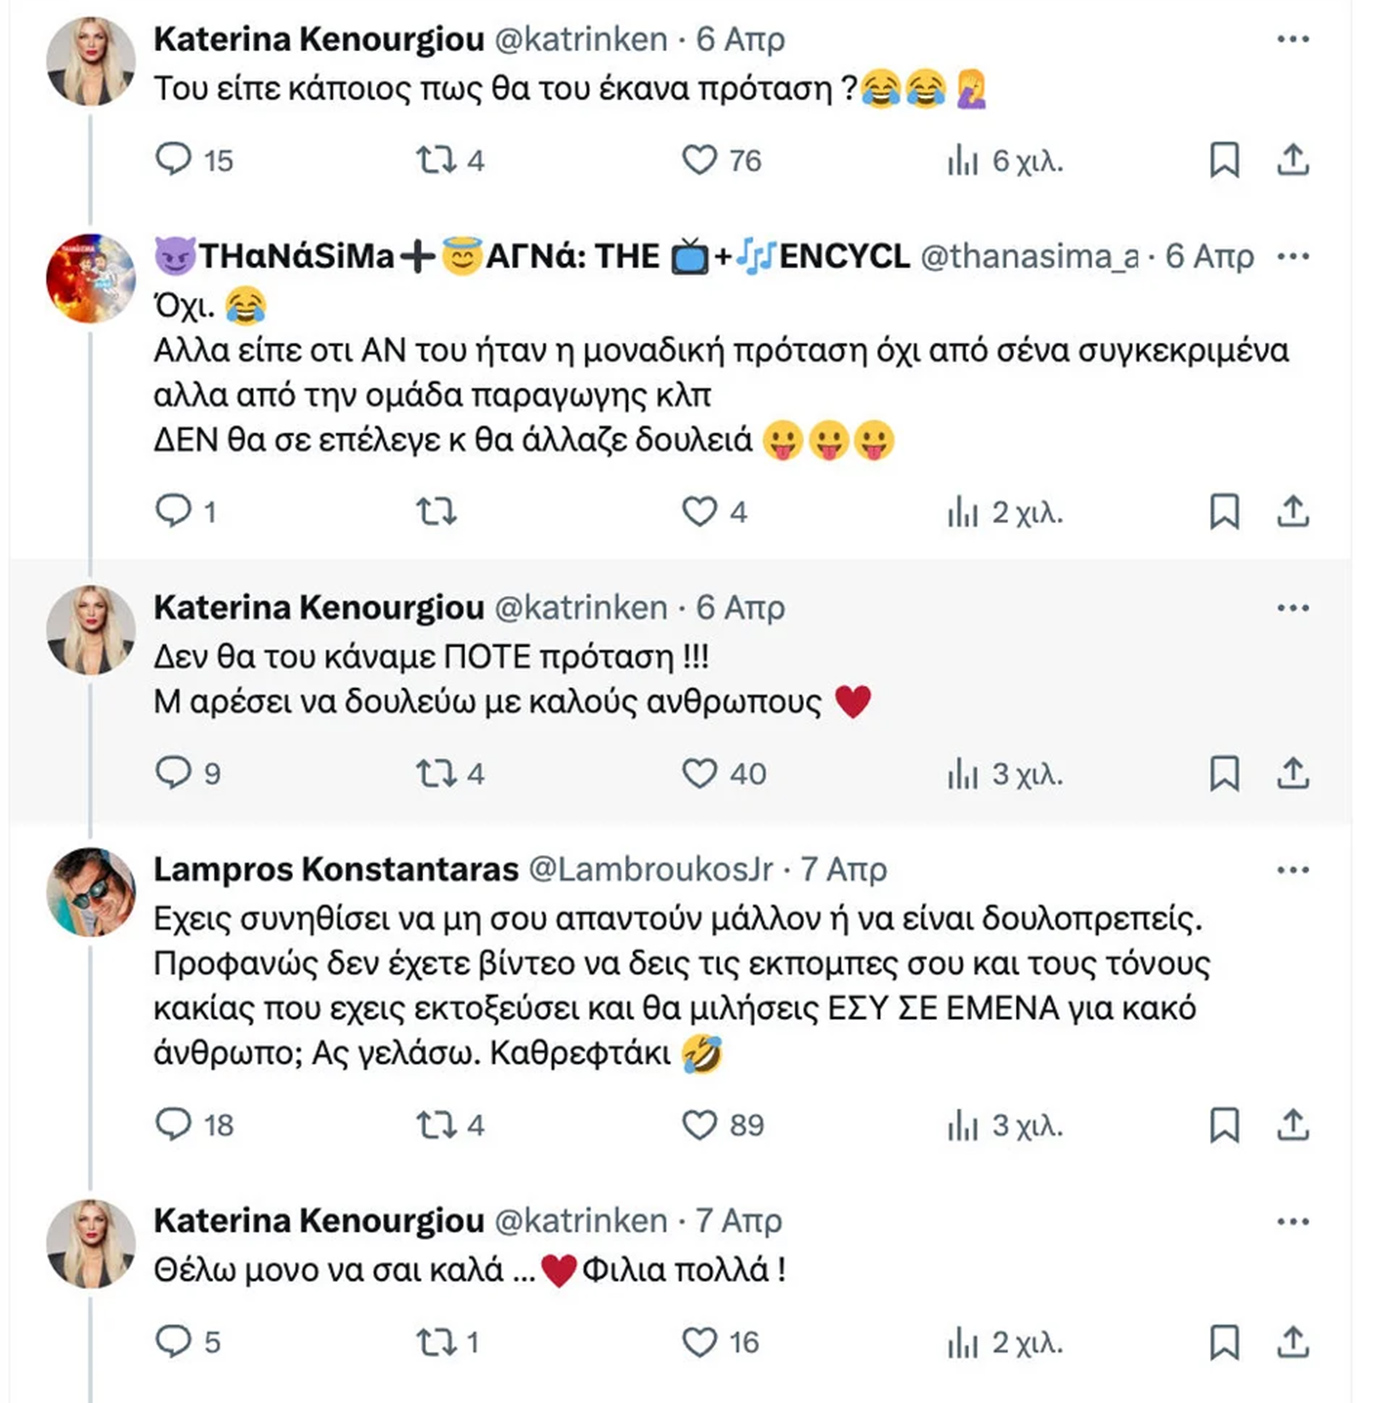Bookmark the highlighted Katerina tweet
1390x1403 pixels.
[1224, 773]
